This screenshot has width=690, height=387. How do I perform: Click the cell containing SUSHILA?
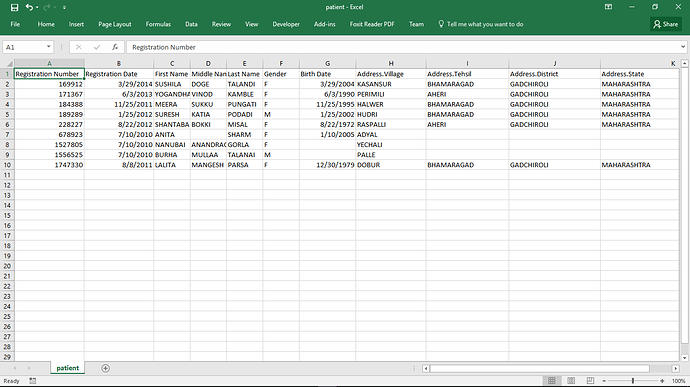(x=172, y=84)
